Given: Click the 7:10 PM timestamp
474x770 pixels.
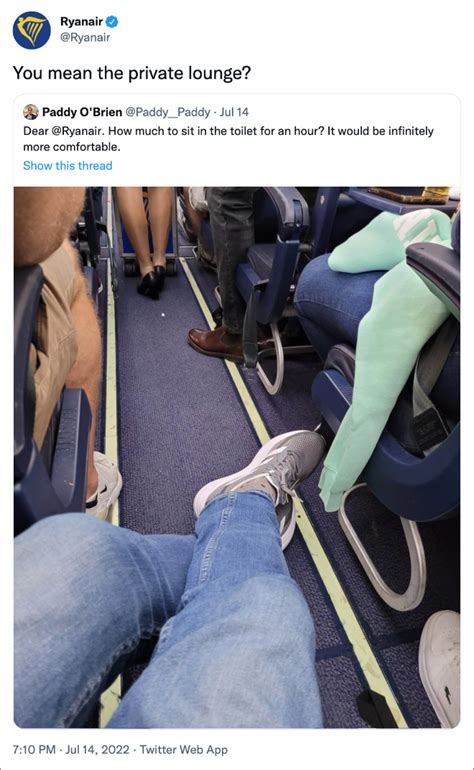Looking at the screenshot, I should click(x=34, y=750).
